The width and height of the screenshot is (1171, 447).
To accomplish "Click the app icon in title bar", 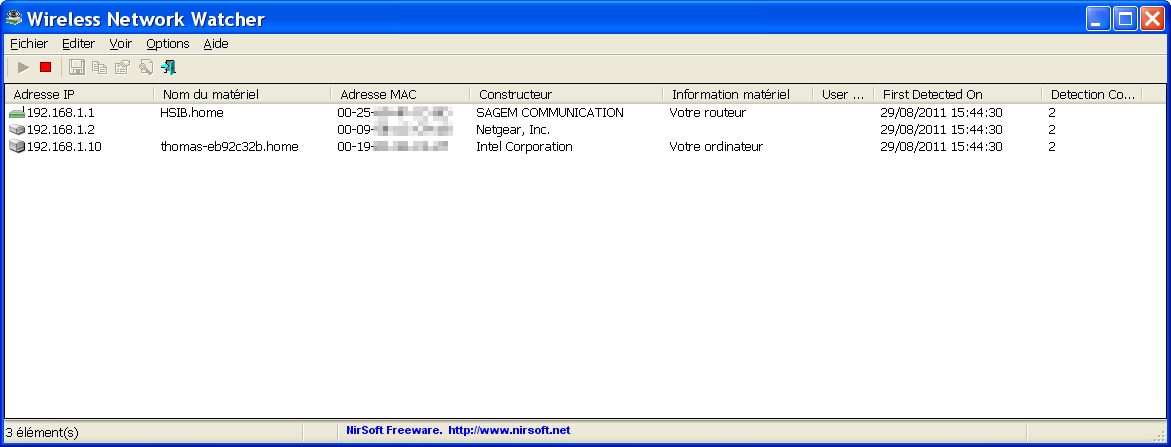I will 13,18.
